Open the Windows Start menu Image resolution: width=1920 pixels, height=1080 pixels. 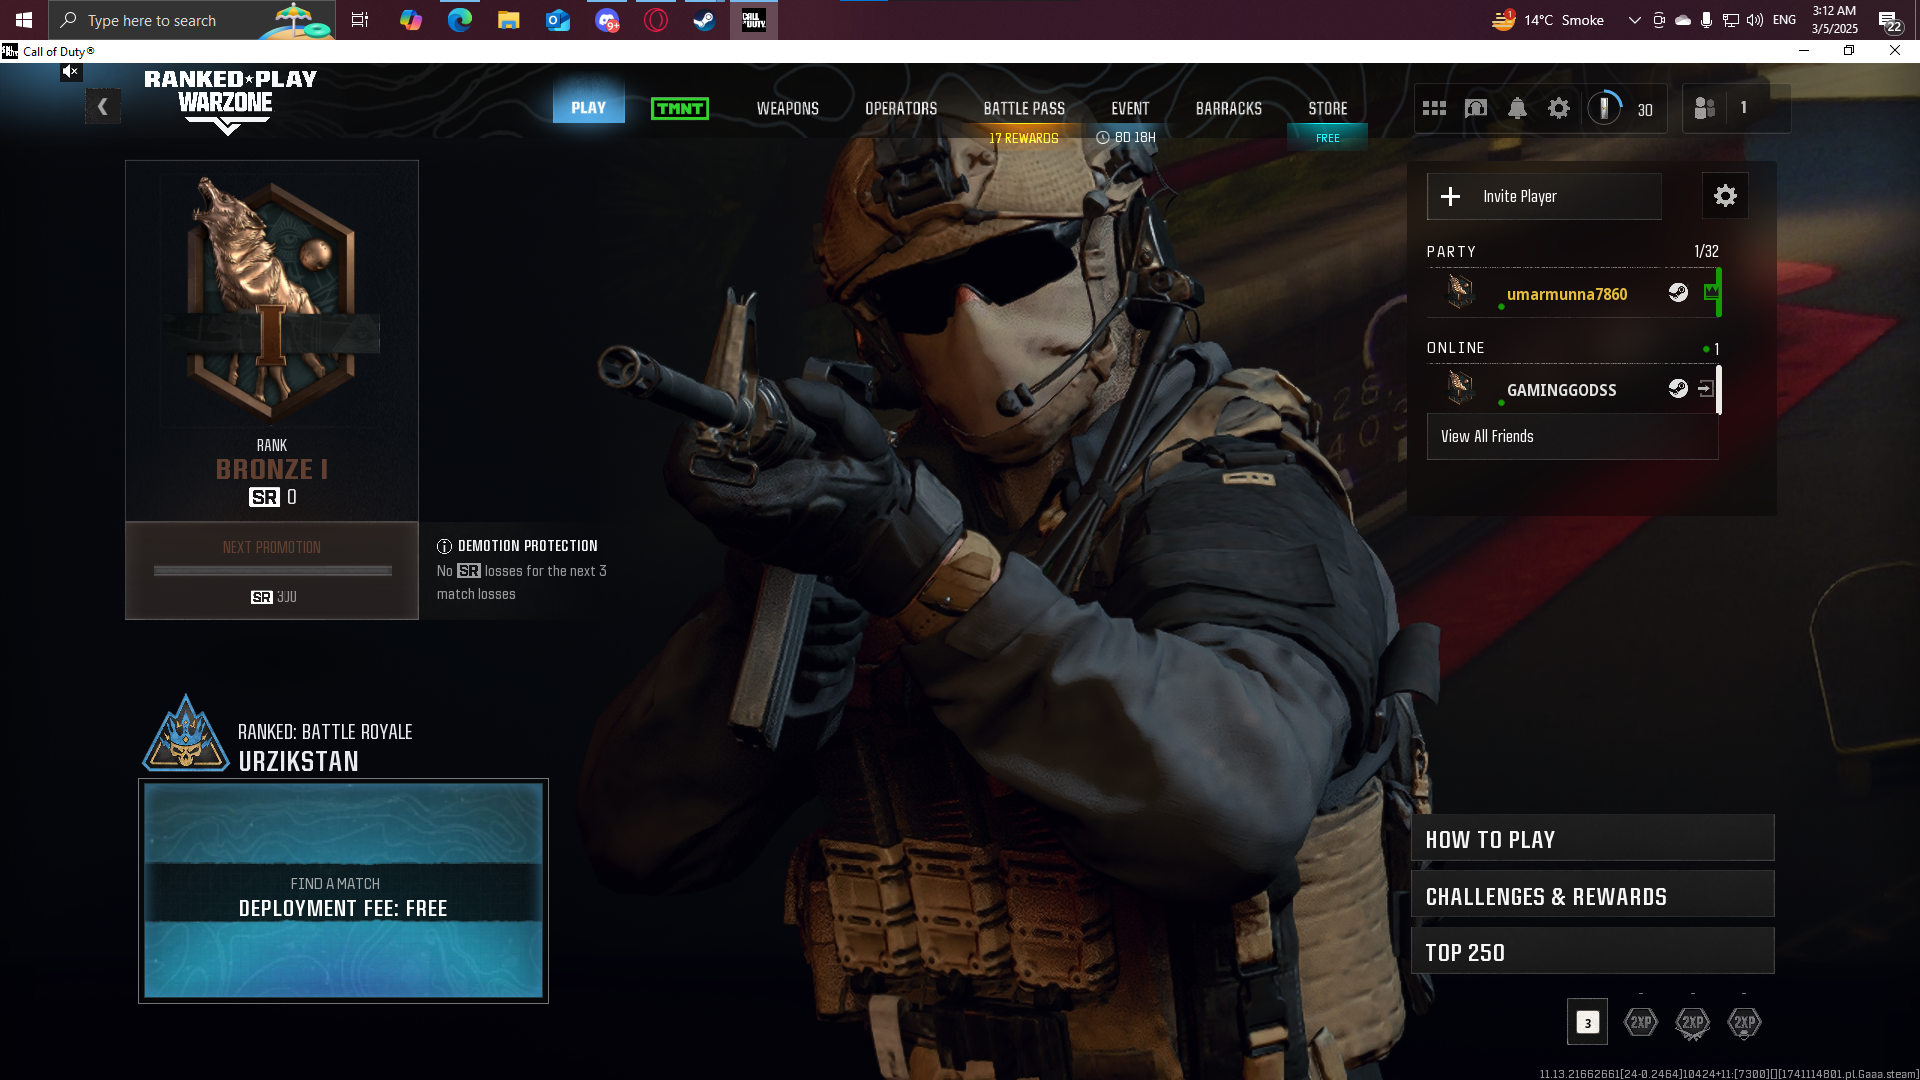[23, 20]
